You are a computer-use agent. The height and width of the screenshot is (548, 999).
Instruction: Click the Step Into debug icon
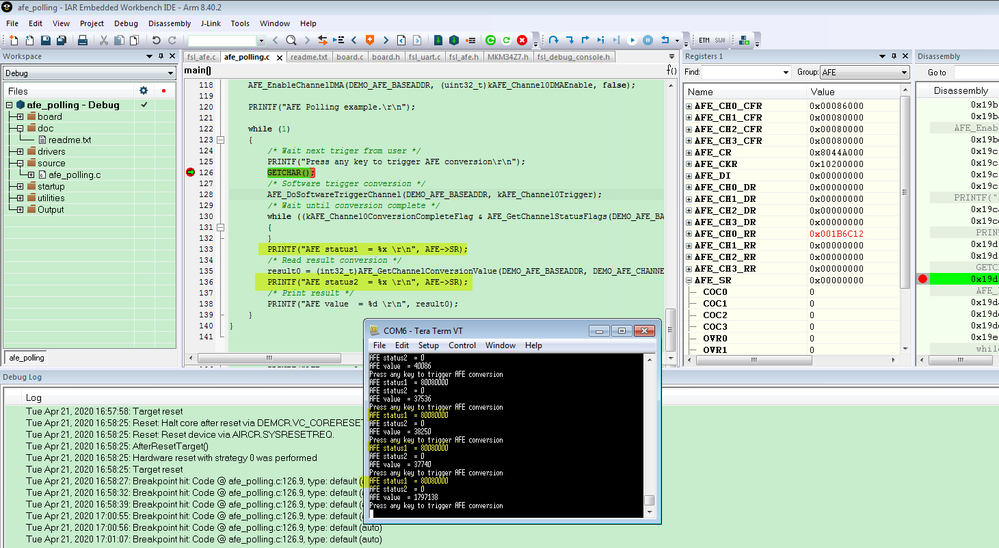point(569,40)
